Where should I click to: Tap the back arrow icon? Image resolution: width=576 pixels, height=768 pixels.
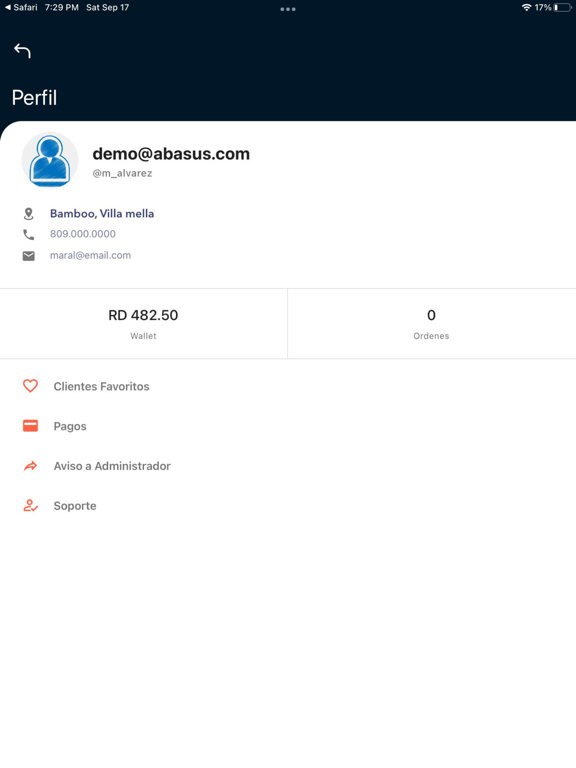[x=22, y=50]
